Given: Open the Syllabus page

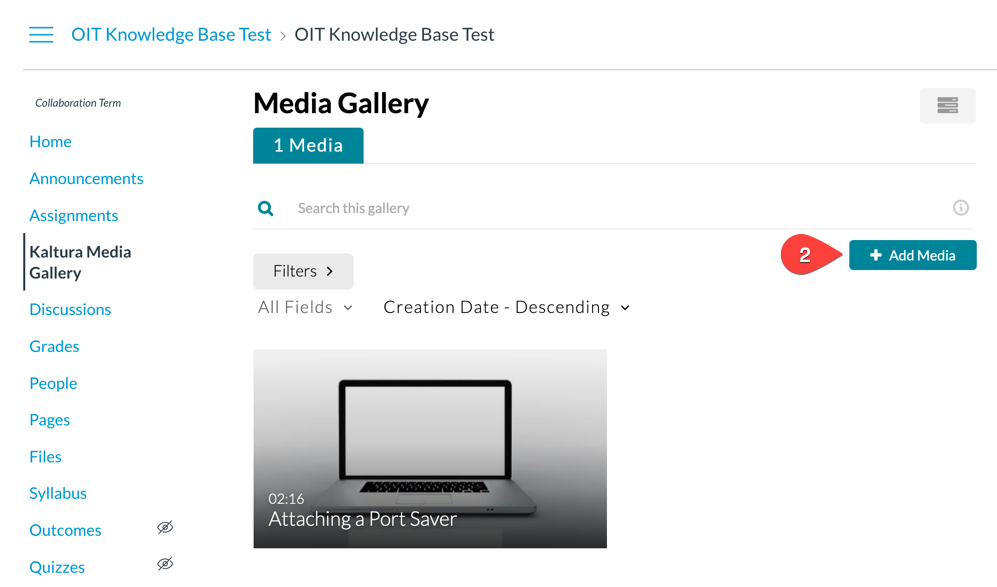Looking at the screenshot, I should [58, 493].
